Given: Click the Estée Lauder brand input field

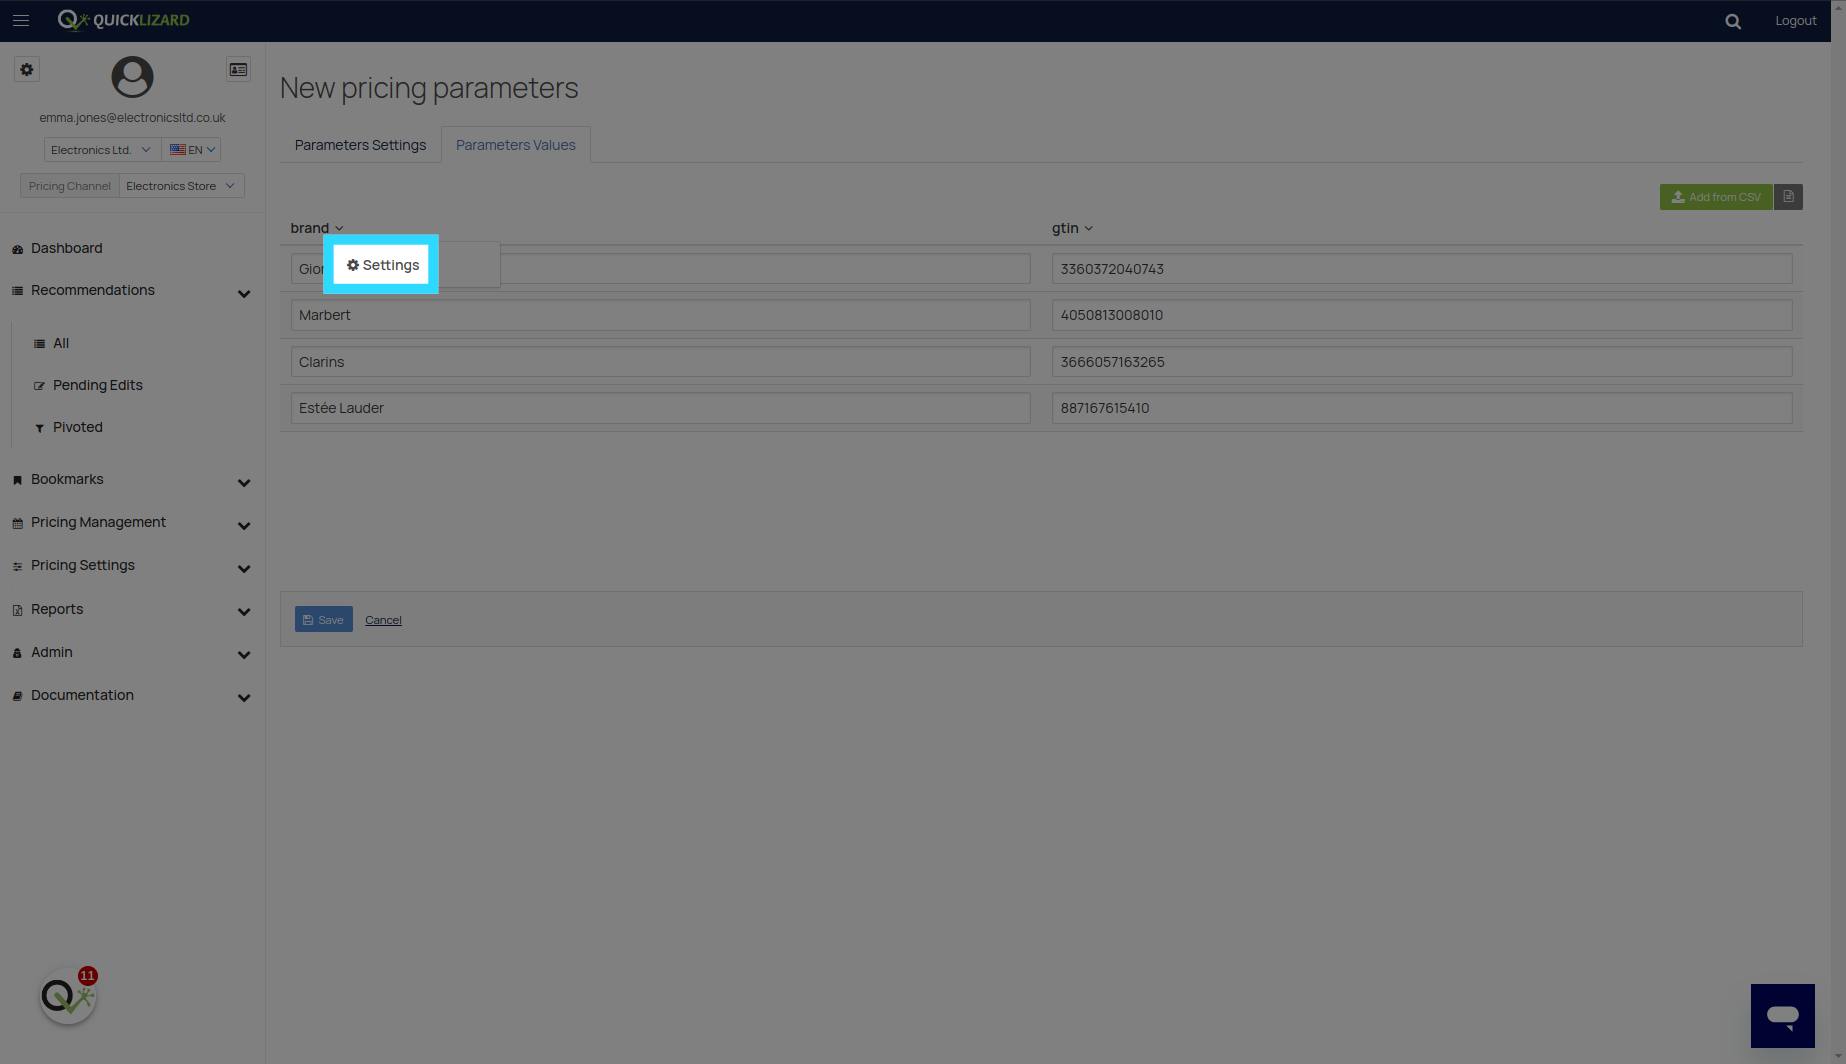Looking at the screenshot, I should click(x=660, y=408).
